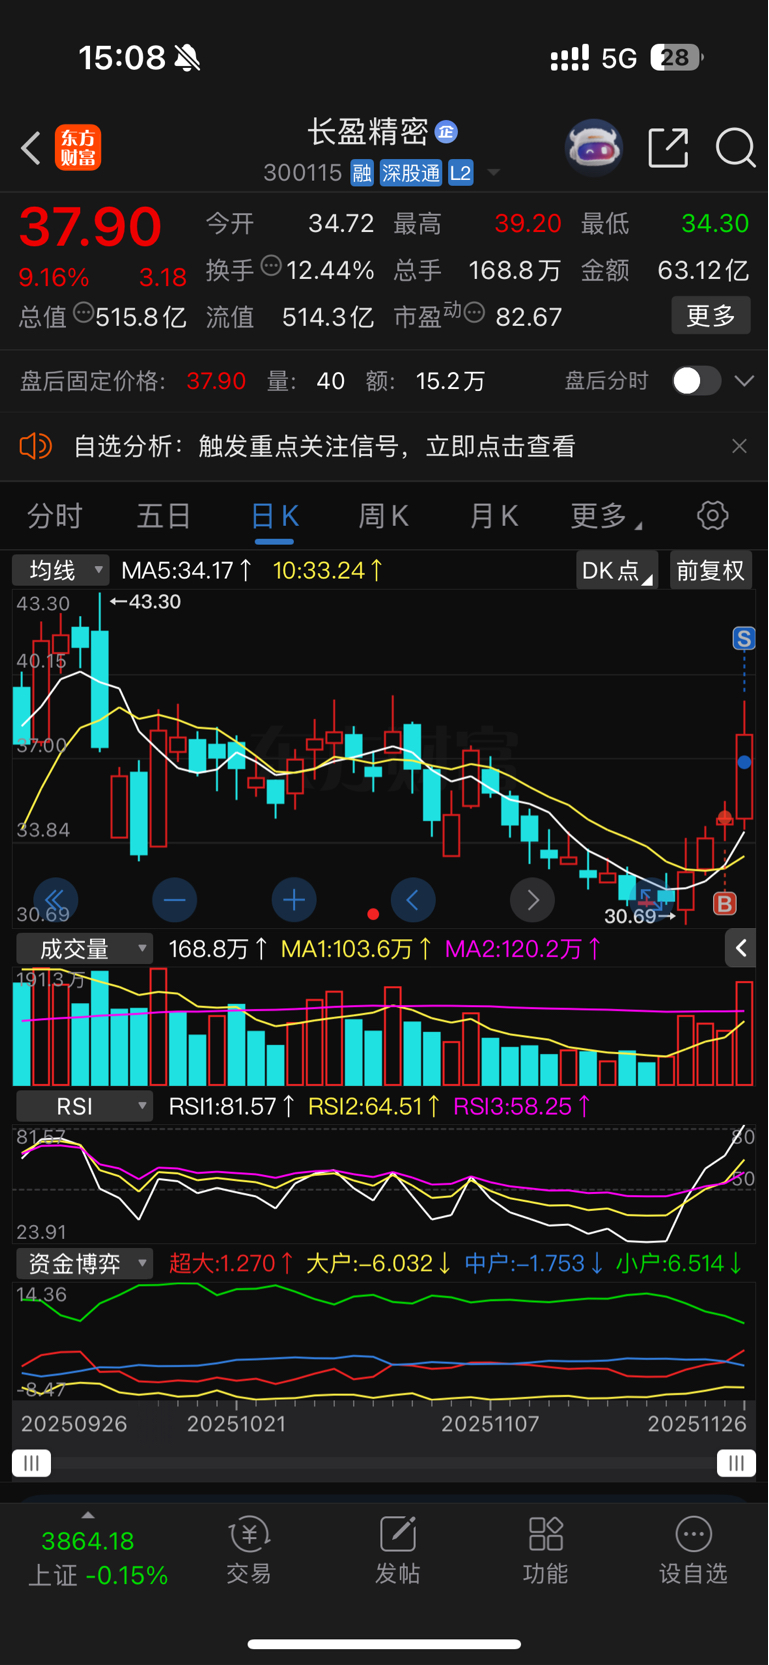Tap 设自选 add to watchlist
This screenshot has height=1665, width=769.
pos(693,1550)
